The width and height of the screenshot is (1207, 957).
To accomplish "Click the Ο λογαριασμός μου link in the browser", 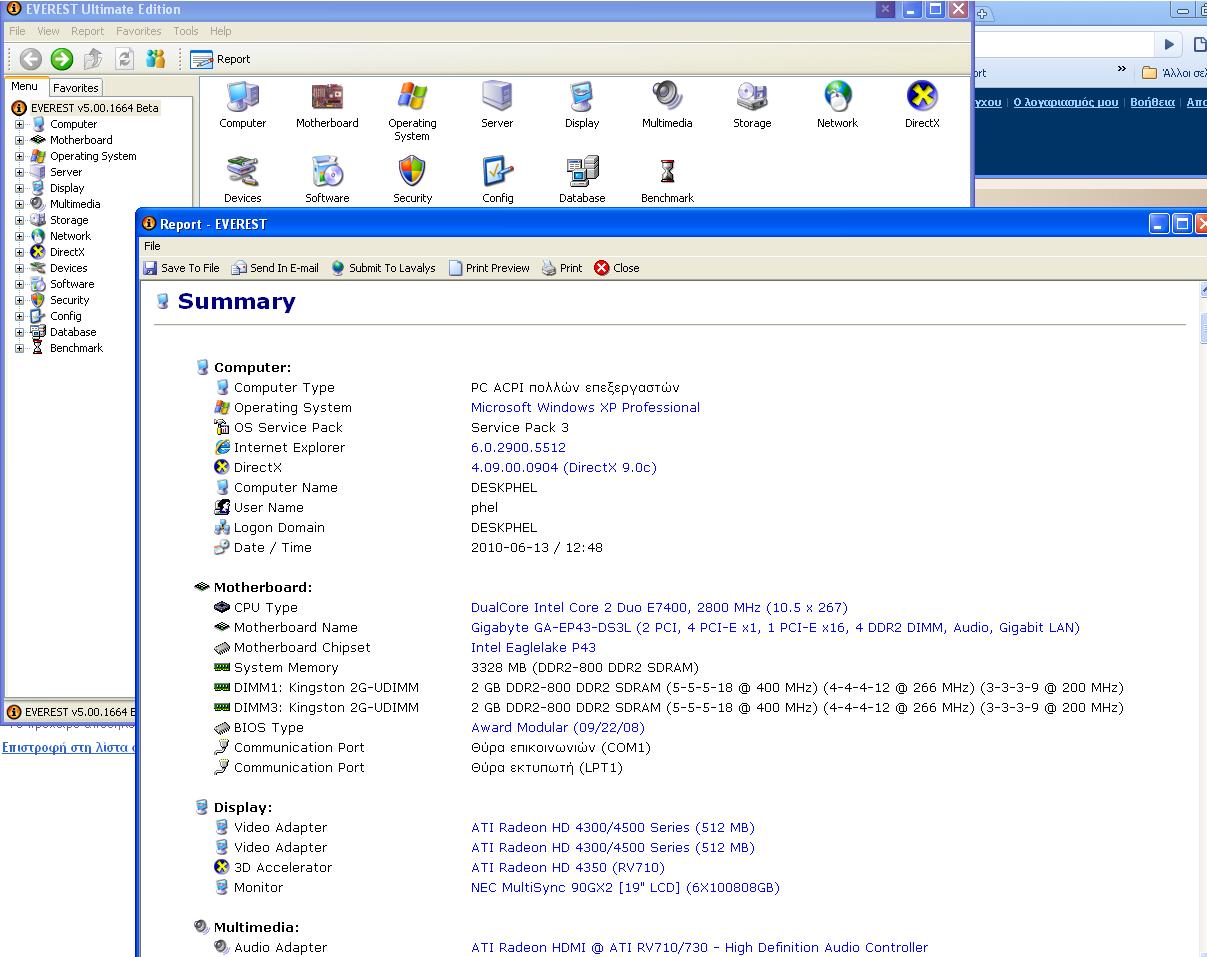I will tap(1066, 102).
